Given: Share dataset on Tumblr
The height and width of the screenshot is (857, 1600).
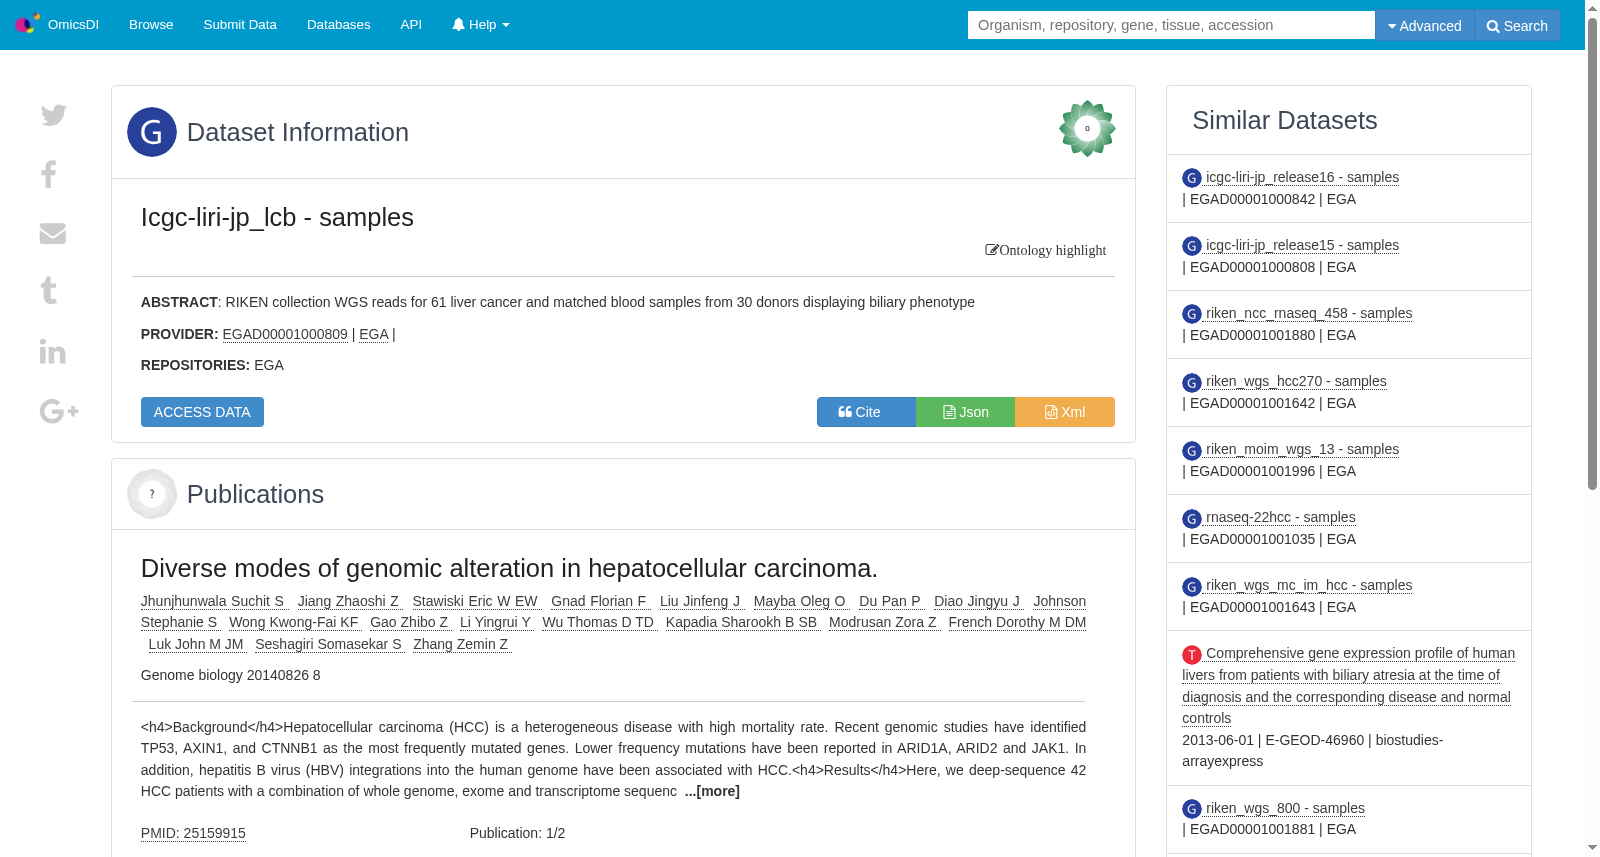Looking at the screenshot, I should pyautogui.click(x=48, y=291).
